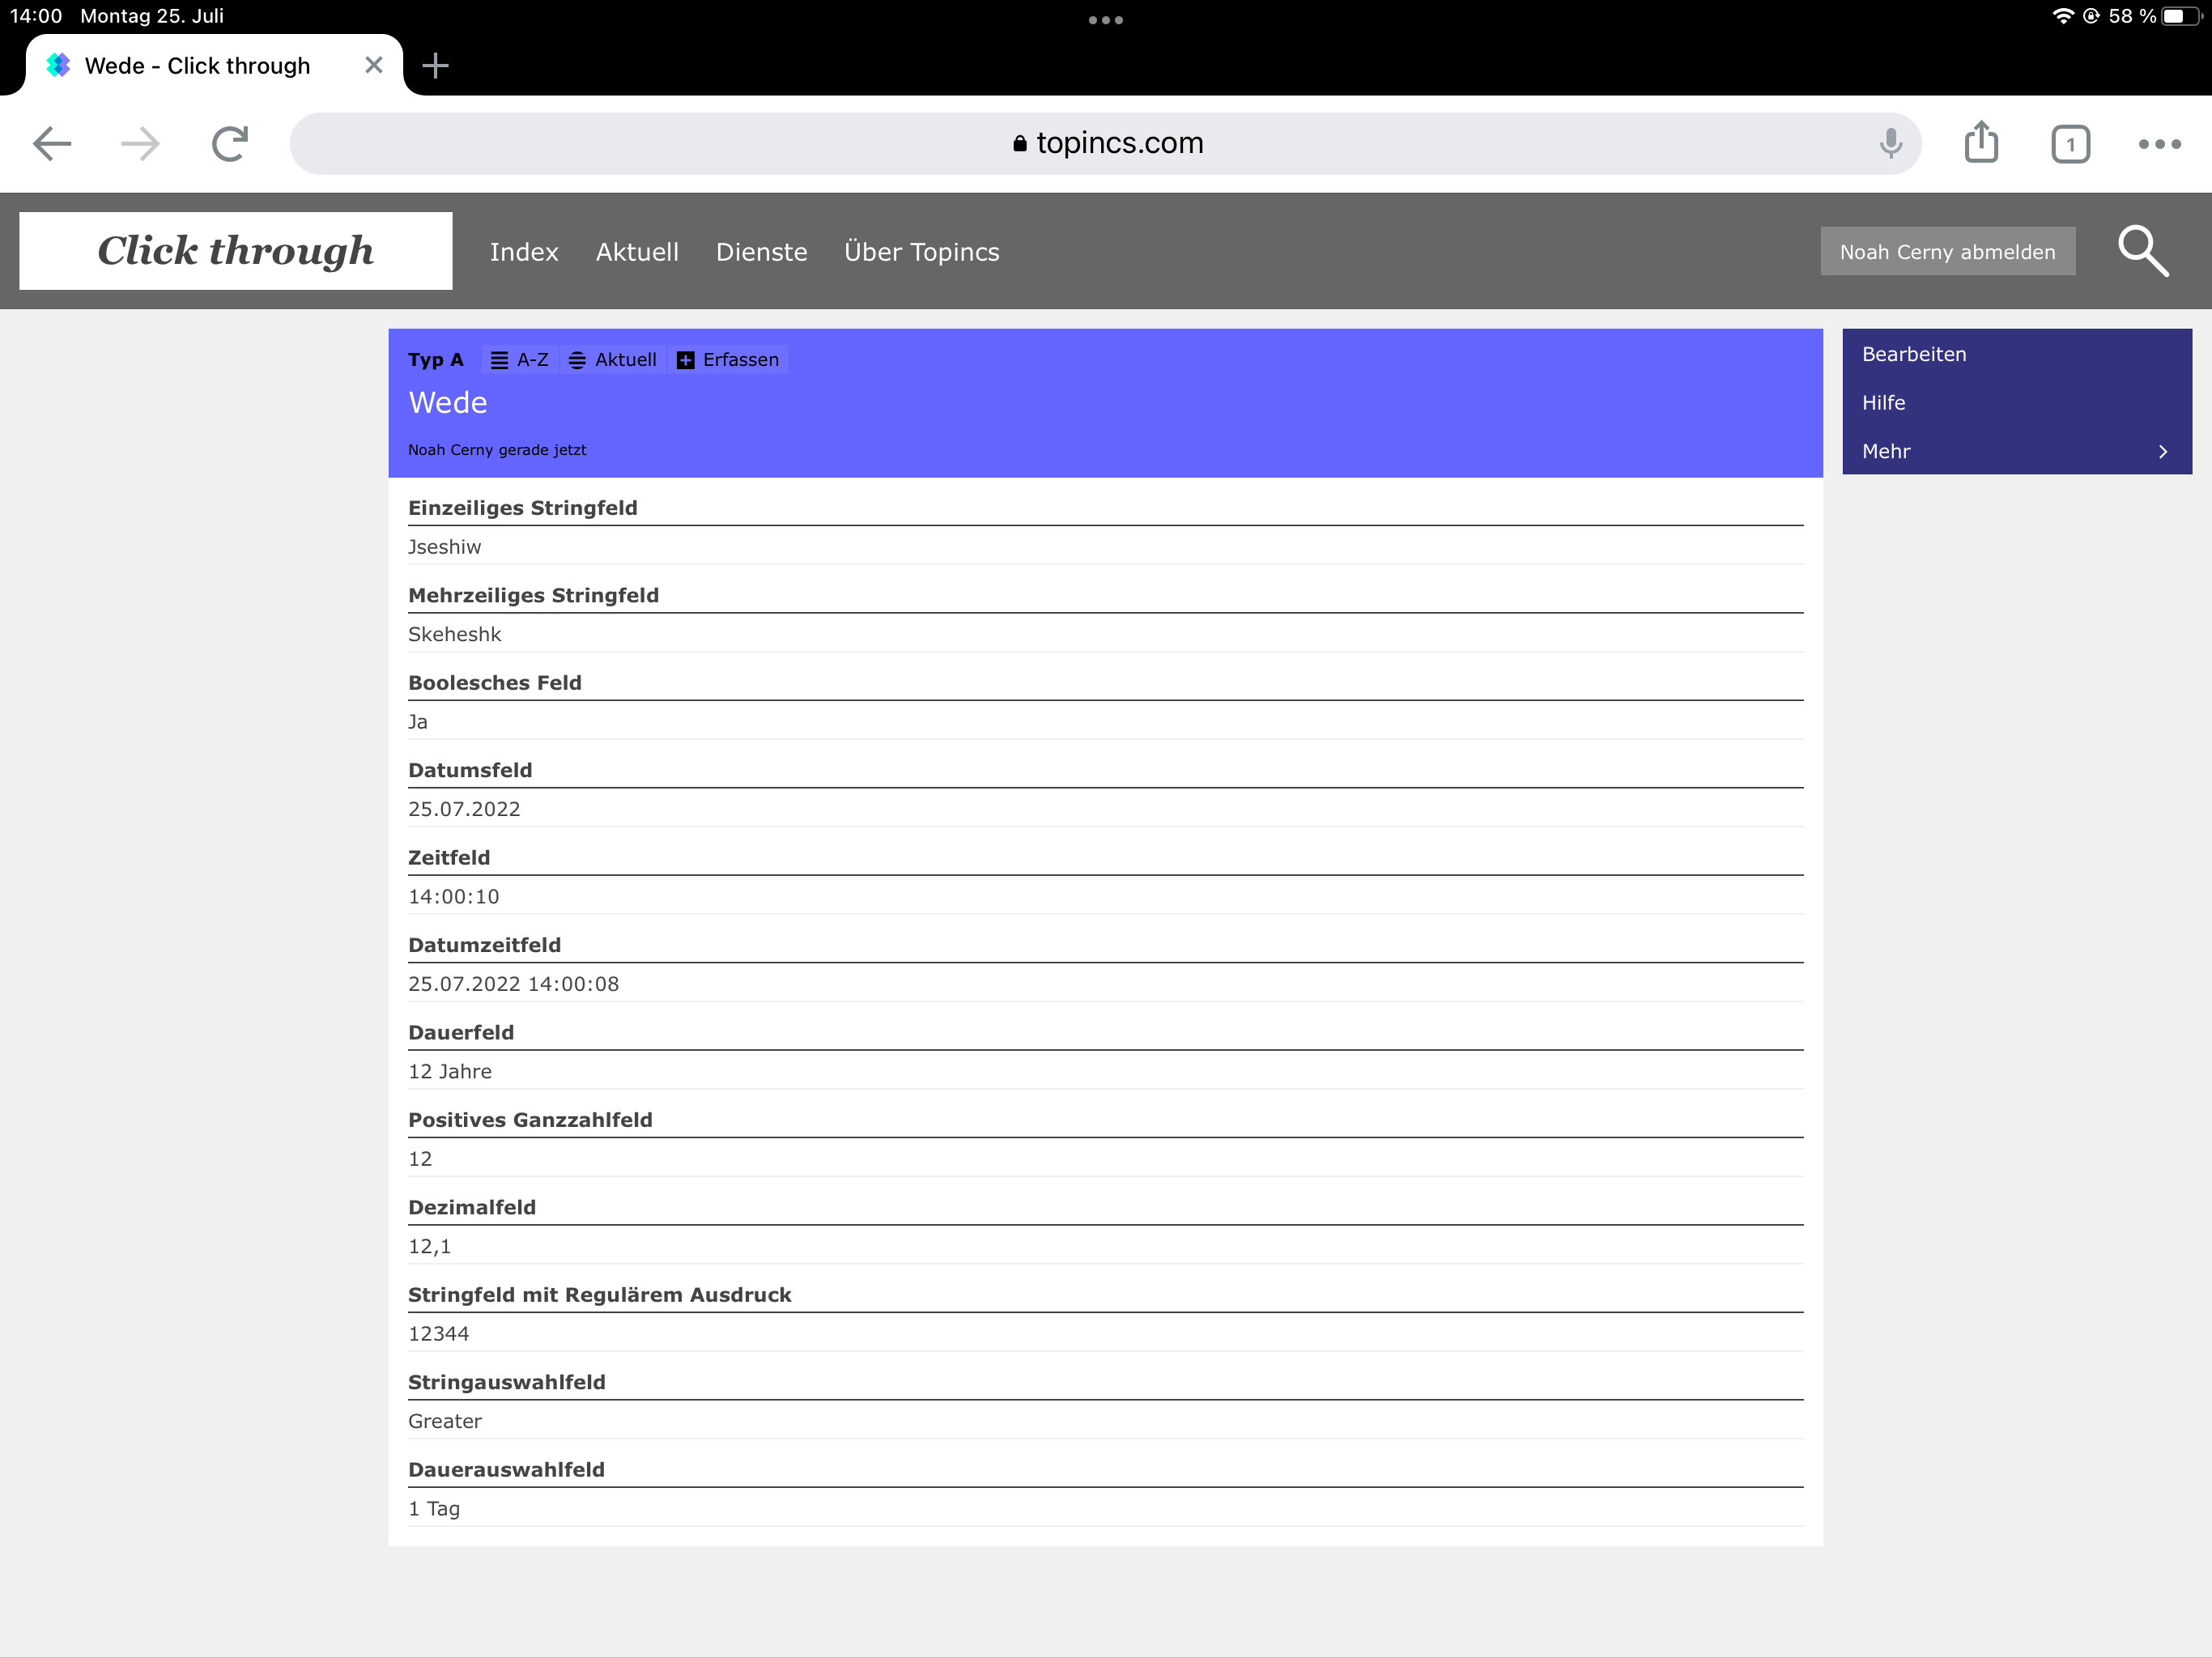This screenshot has width=2212, height=1658.
Task: Click Bearbeiten in the side panel
Action: click(x=1914, y=354)
